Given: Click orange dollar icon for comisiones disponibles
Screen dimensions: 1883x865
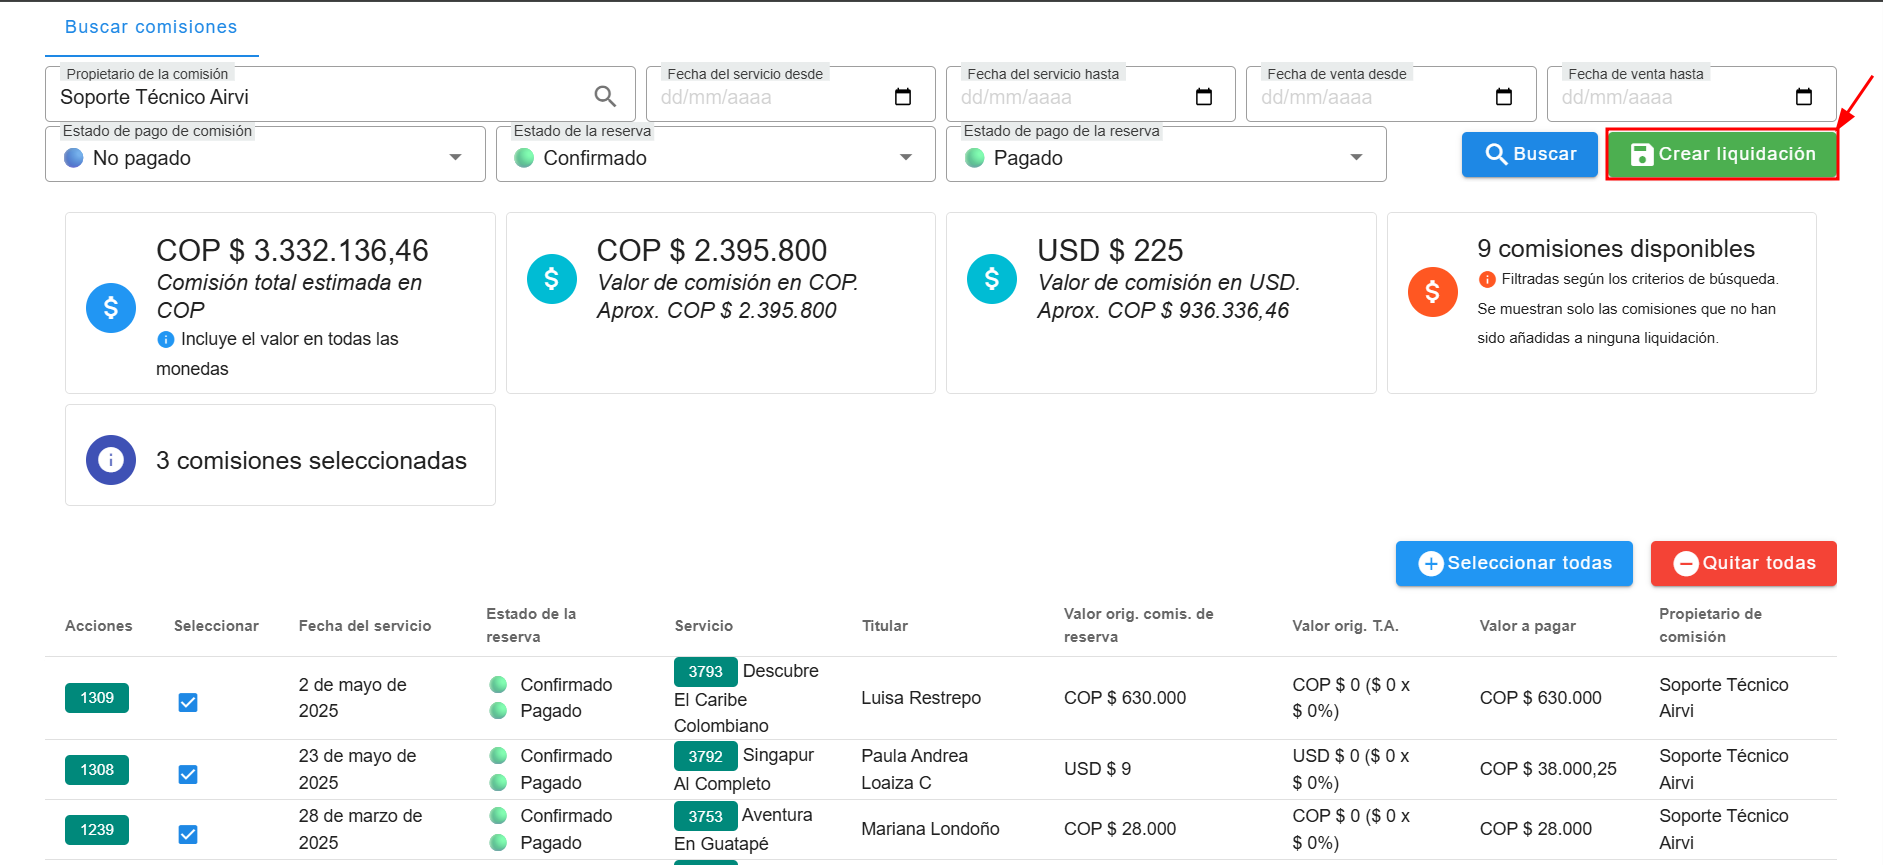Looking at the screenshot, I should tap(1432, 292).
